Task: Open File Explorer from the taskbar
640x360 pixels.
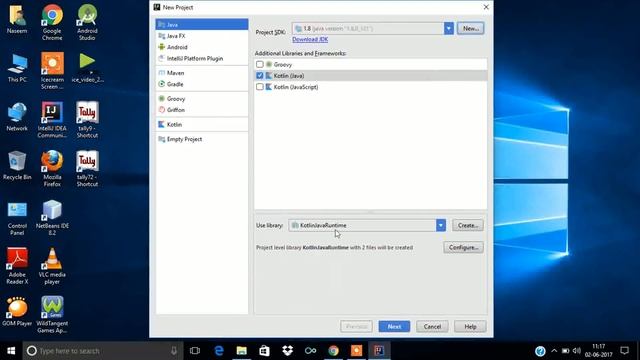Action: [x=242, y=351]
